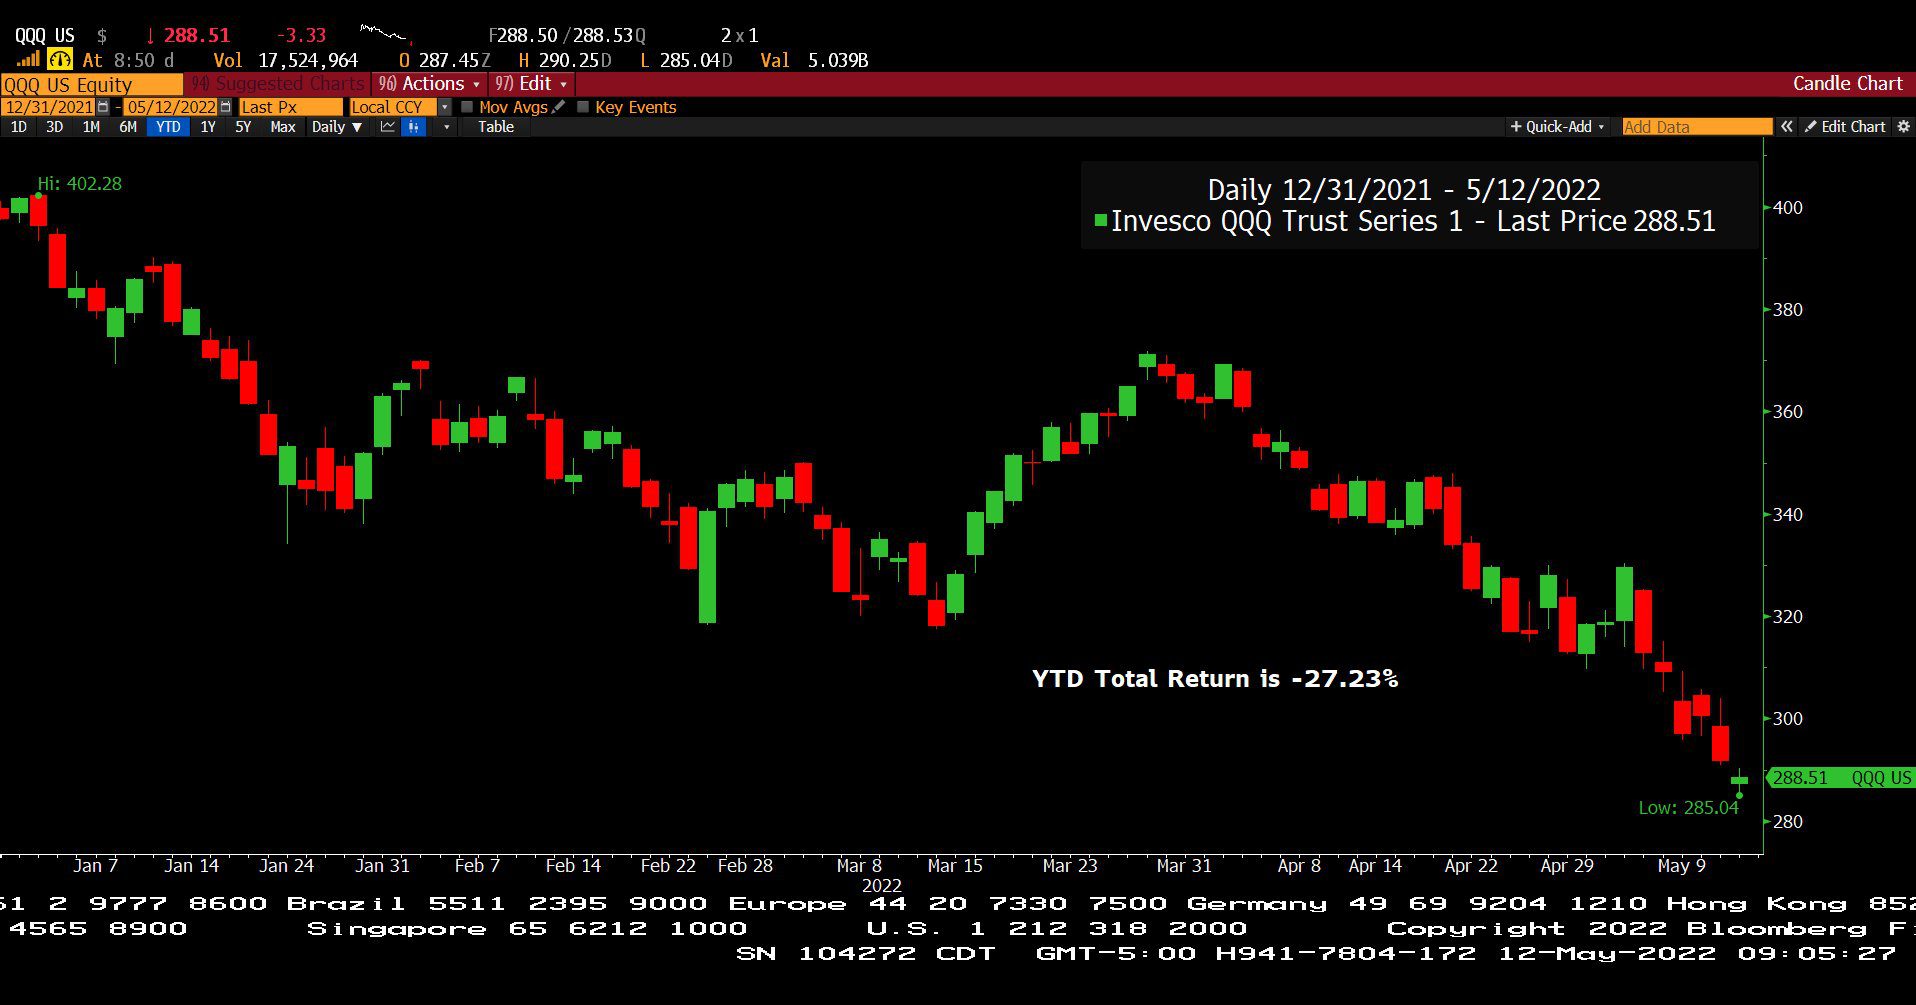Viewport: 1916px width, 1005px height.
Task: Select the YTD time range
Action: coord(168,127)
